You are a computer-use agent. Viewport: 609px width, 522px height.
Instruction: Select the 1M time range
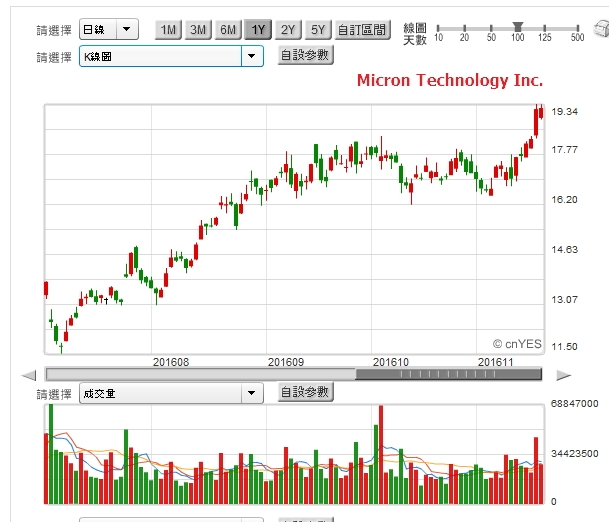[168, 30]
